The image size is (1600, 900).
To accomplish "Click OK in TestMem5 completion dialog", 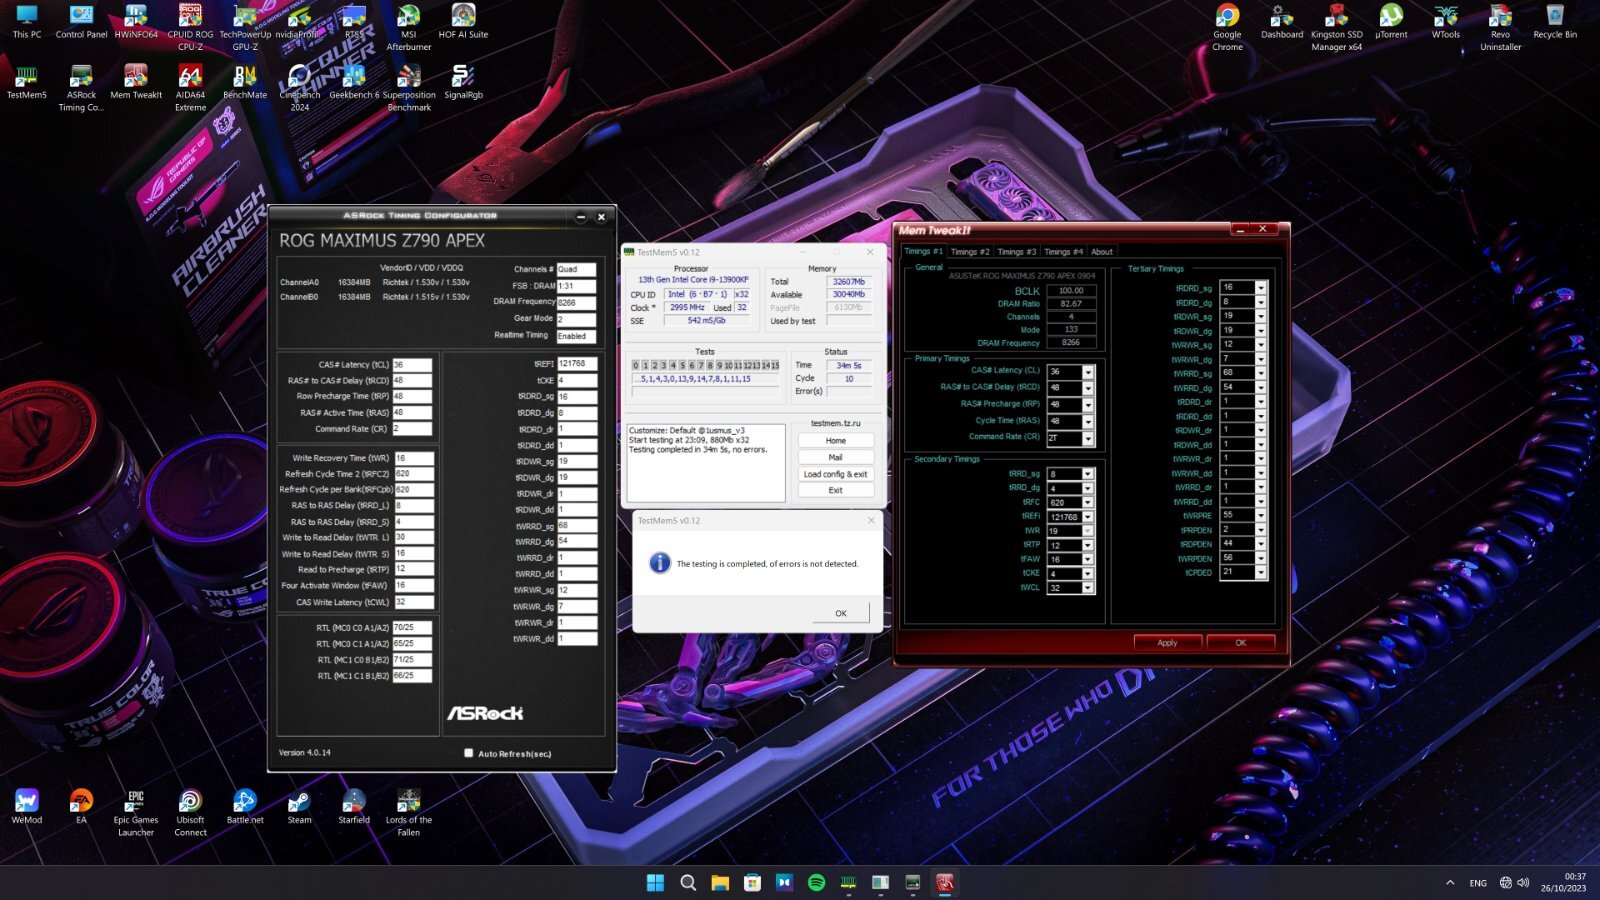I will pos(840,613).
